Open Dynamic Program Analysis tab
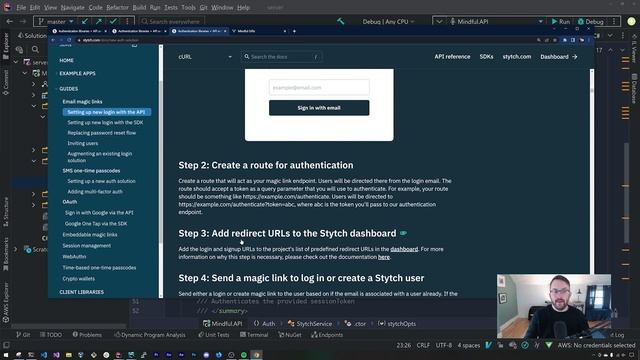 coord(149,335)
